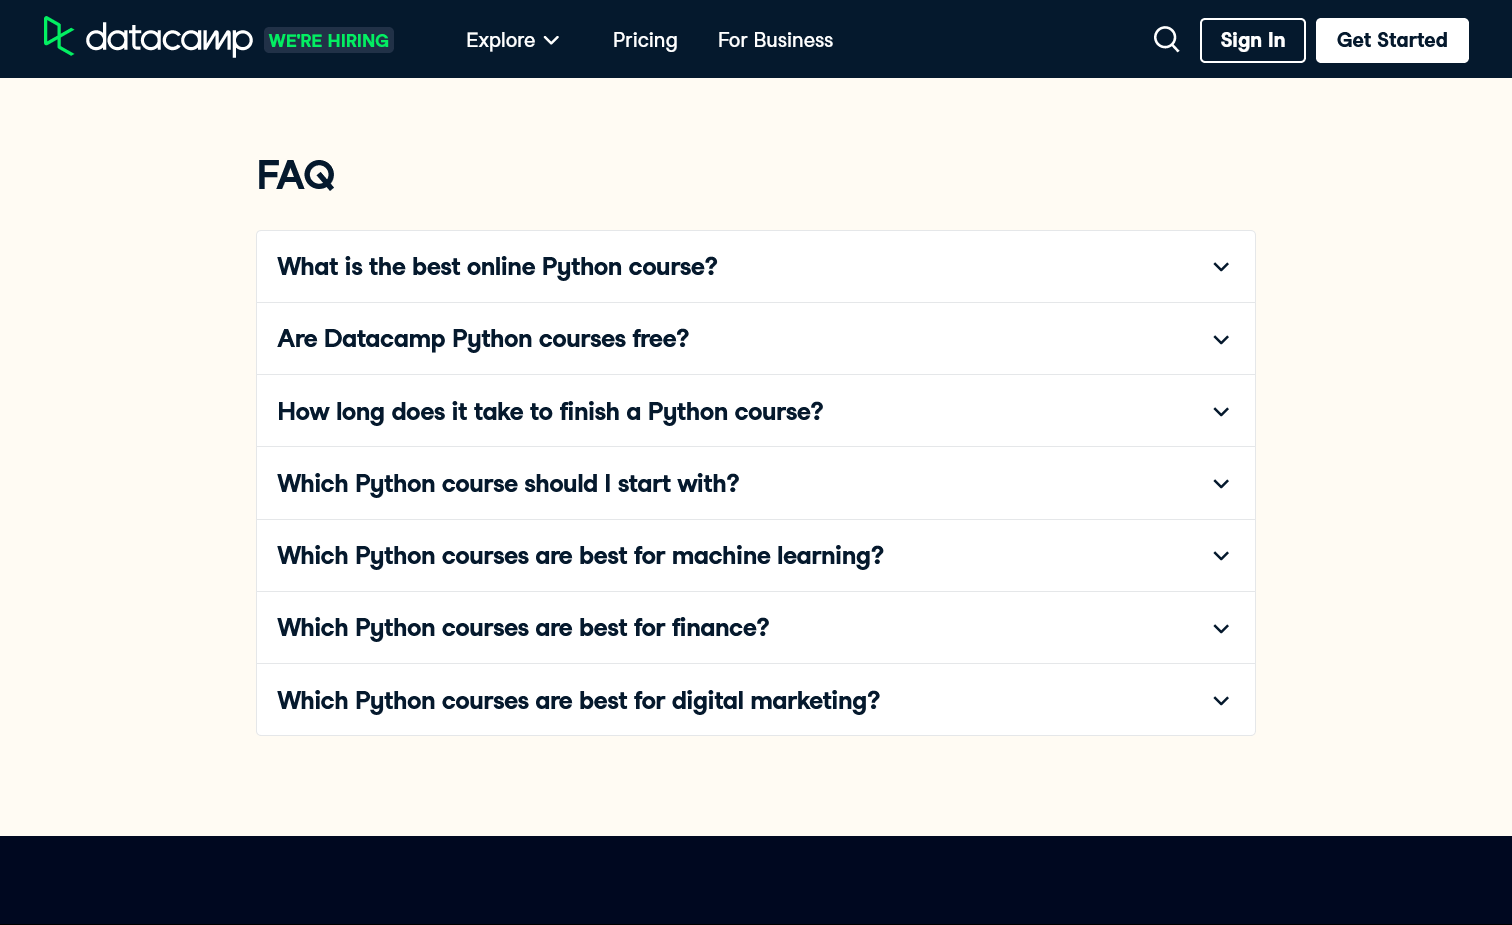1512x925 pixels.
Task: Click the green DataCamp arrow mark
Action: (59, 37)
